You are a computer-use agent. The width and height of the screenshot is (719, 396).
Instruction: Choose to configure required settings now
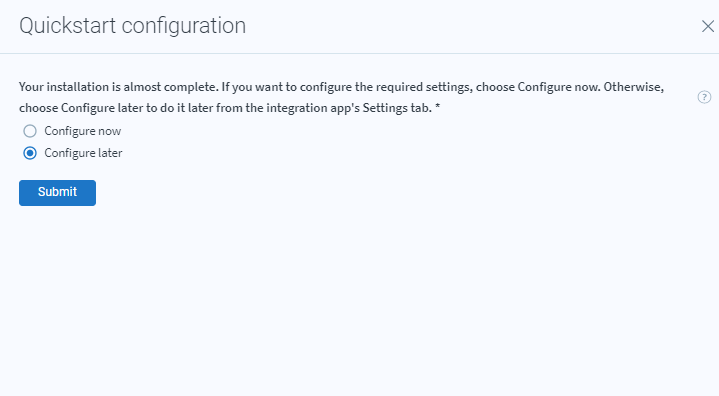pos(30,131)
